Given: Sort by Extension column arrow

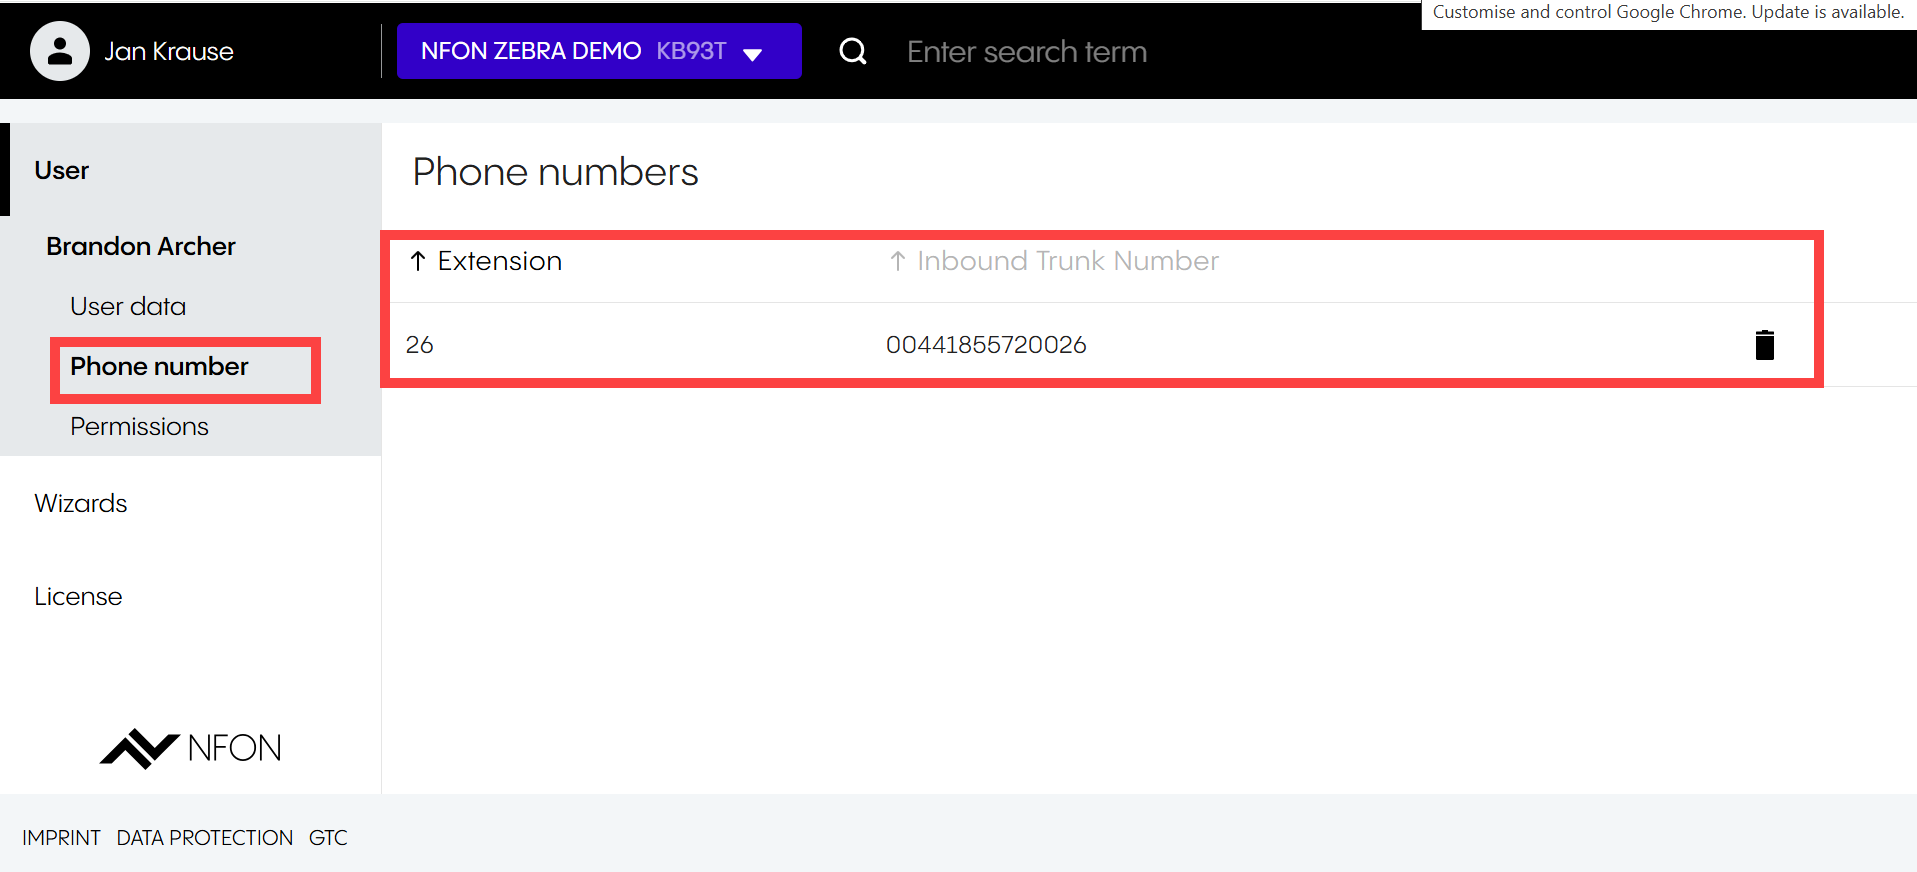Looking at the screenshot, I should (418, 261).
